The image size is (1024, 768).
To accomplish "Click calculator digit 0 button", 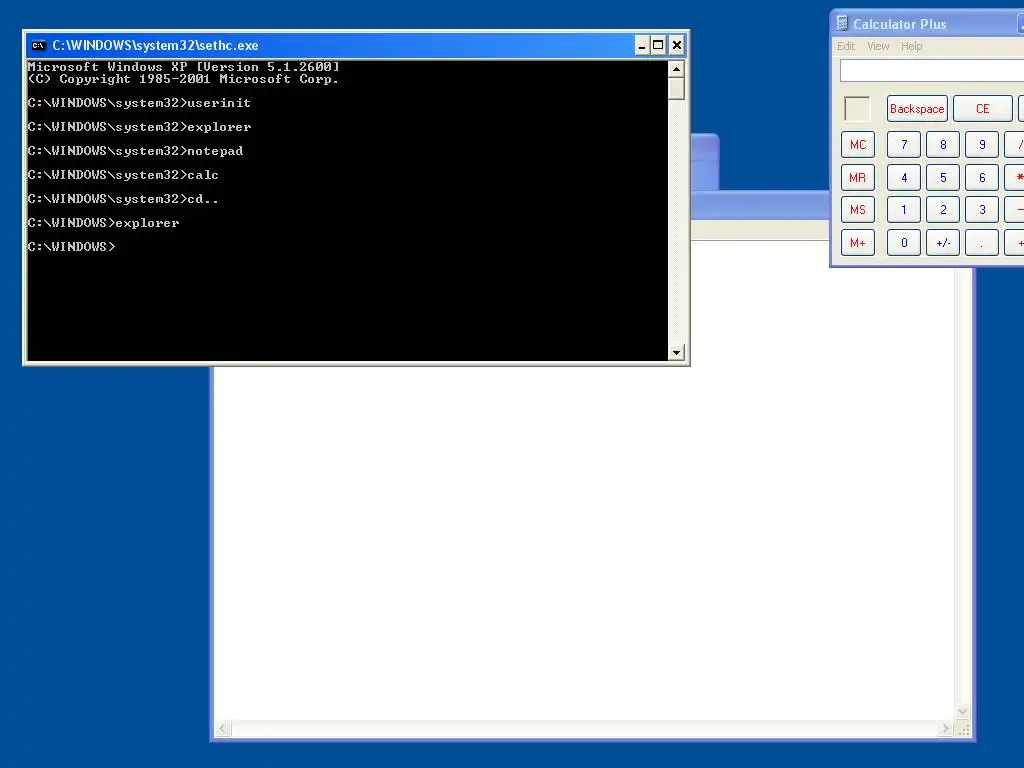I will [x=904, y=243].
